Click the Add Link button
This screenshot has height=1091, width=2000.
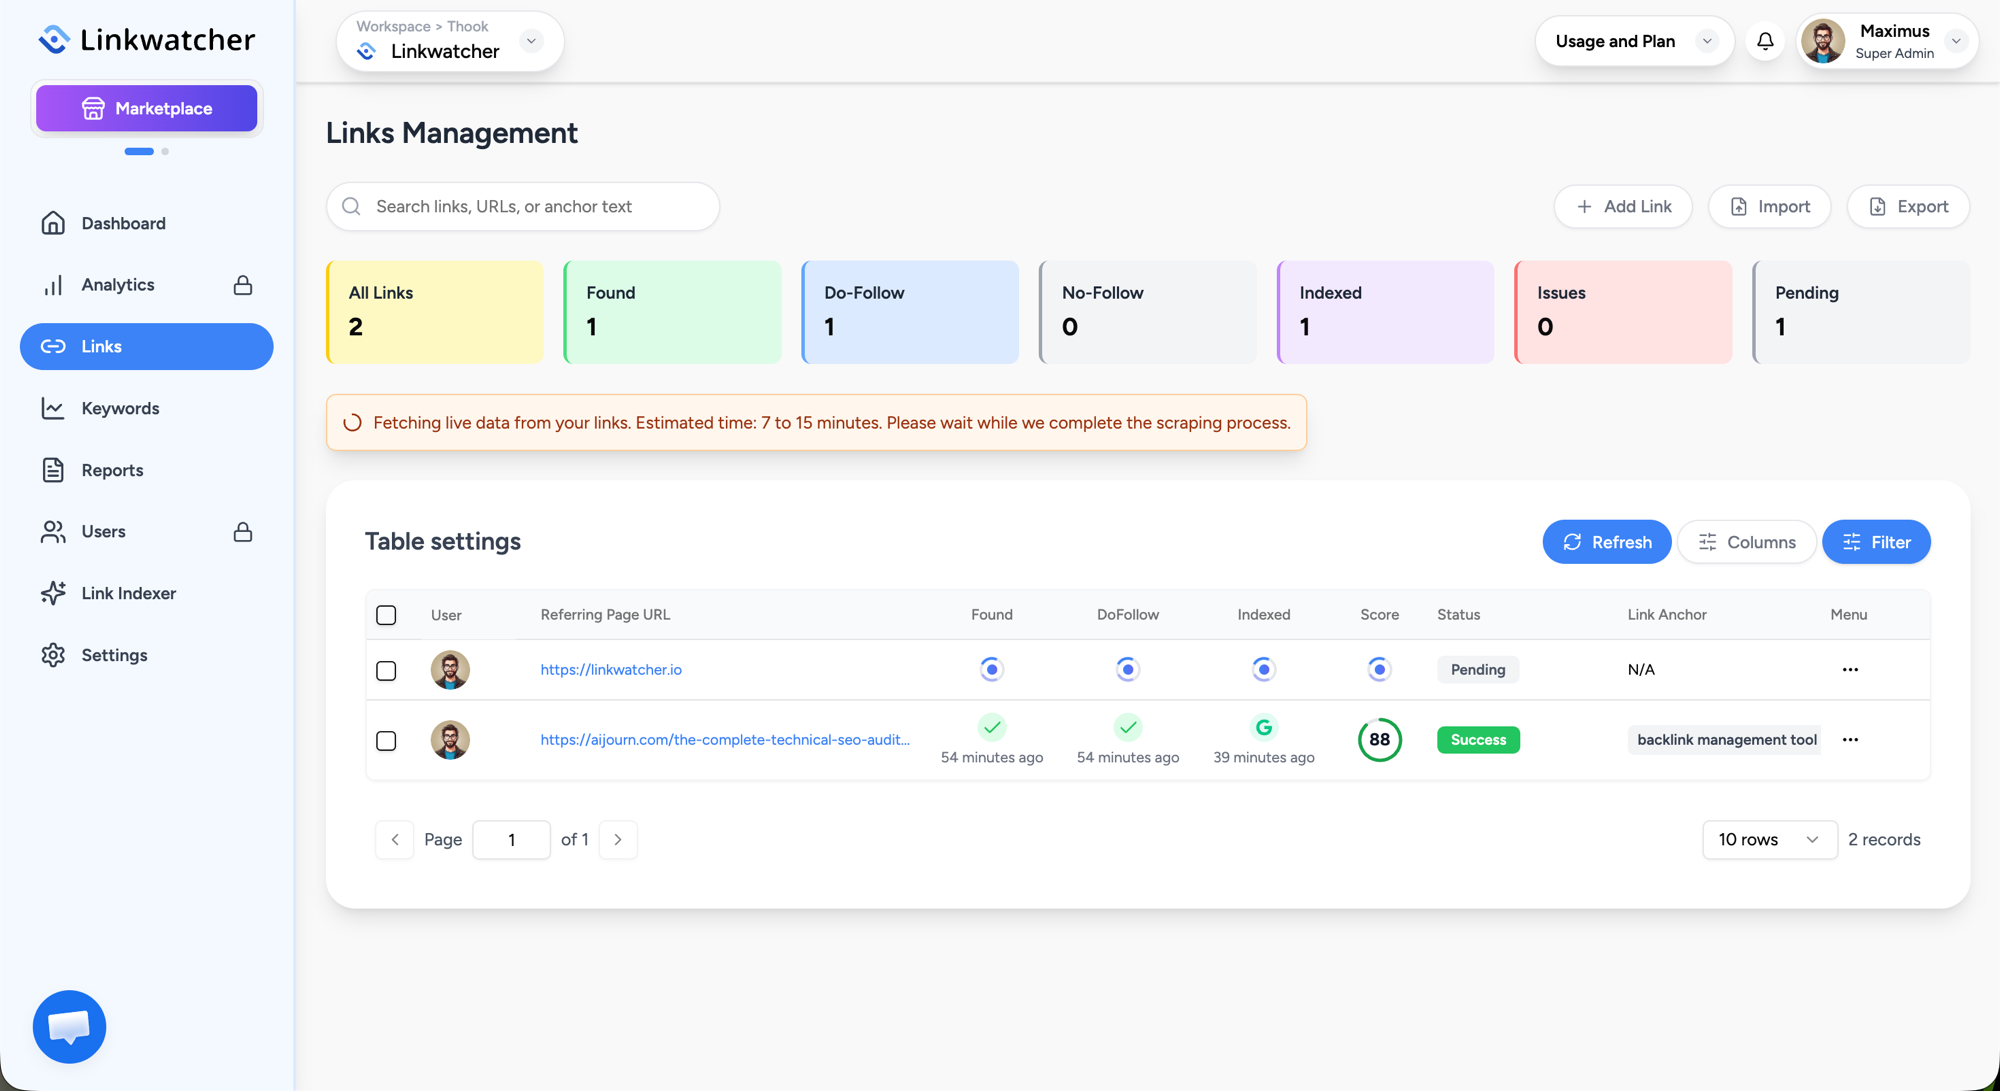pos(1623,207)
